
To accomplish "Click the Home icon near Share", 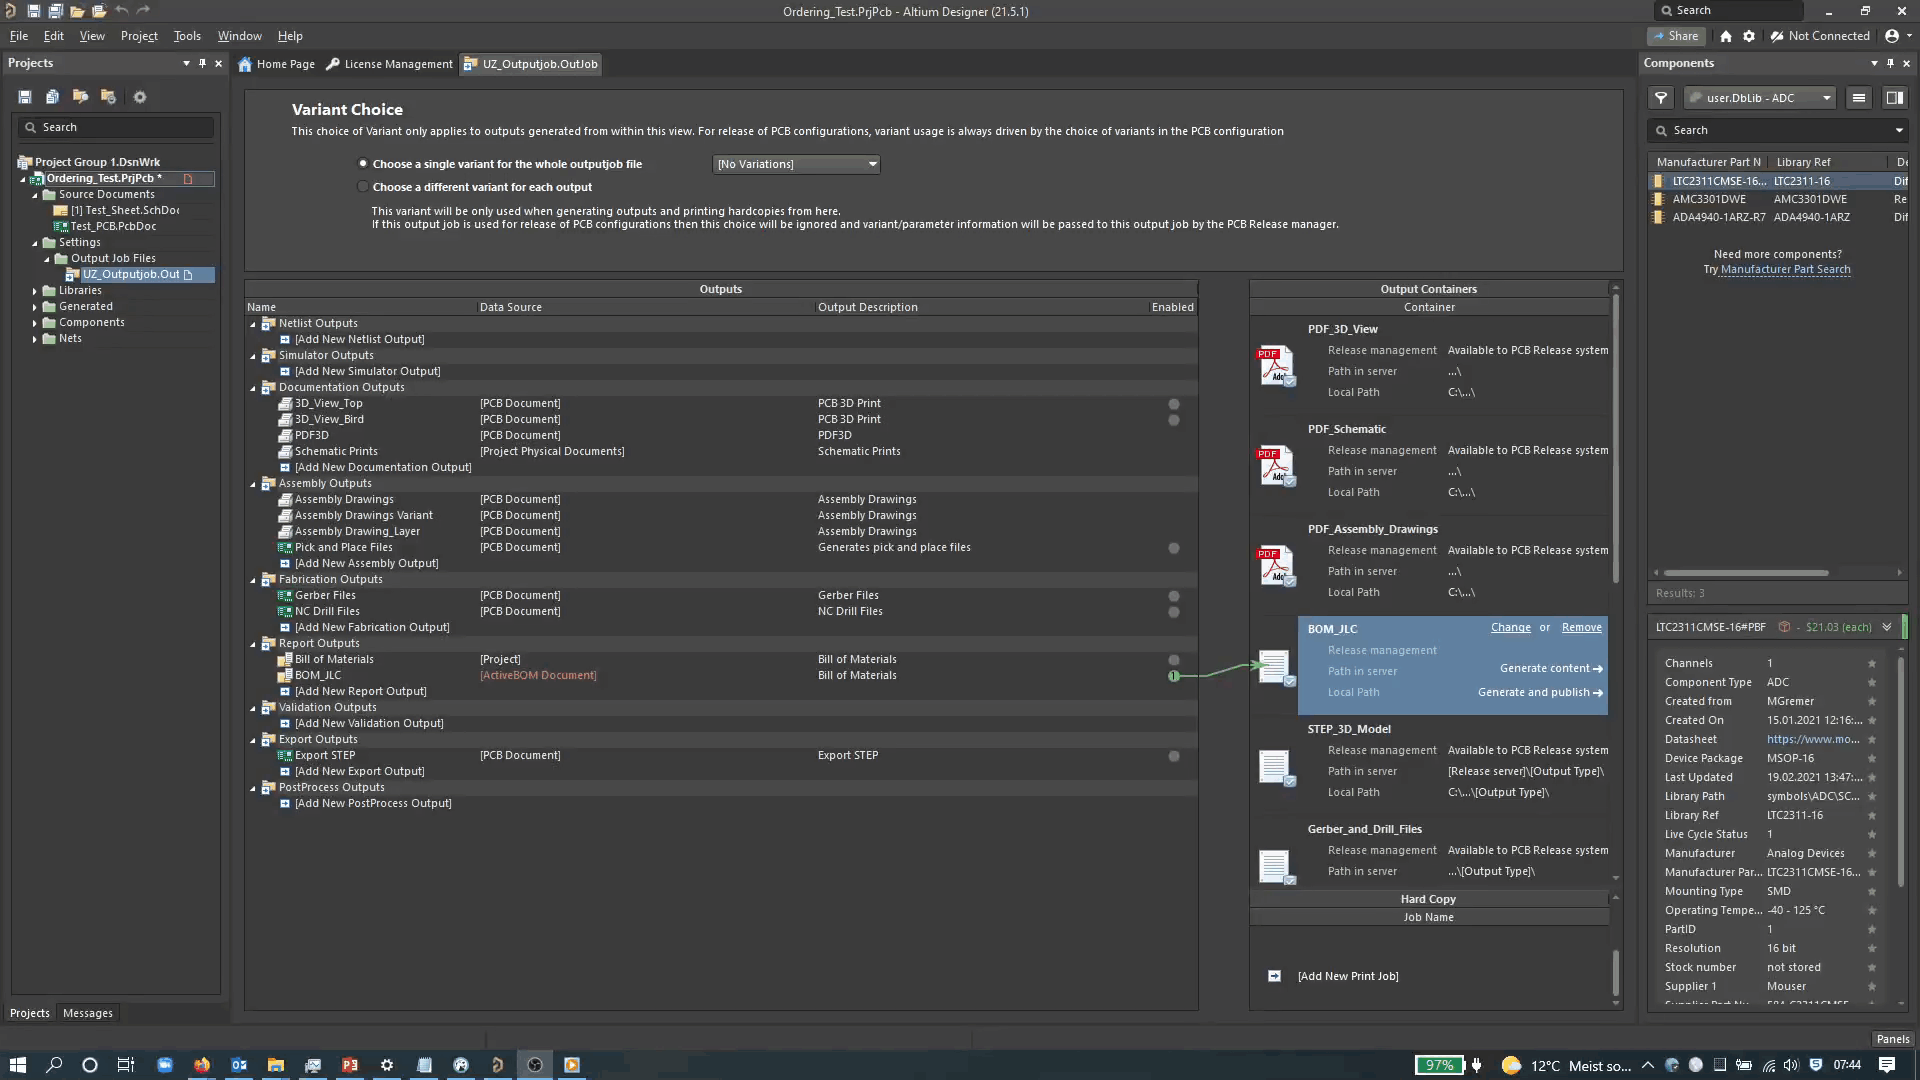I will pos(1726,36).
